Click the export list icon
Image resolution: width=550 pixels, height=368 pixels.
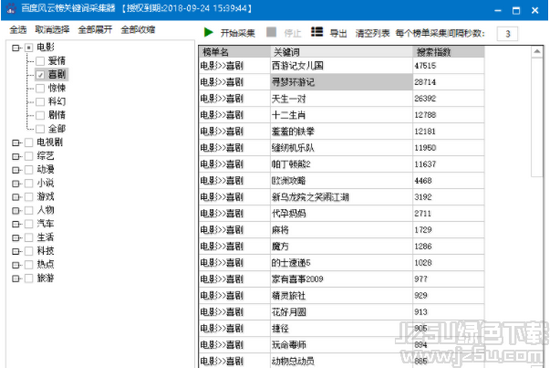click(317, 32)
